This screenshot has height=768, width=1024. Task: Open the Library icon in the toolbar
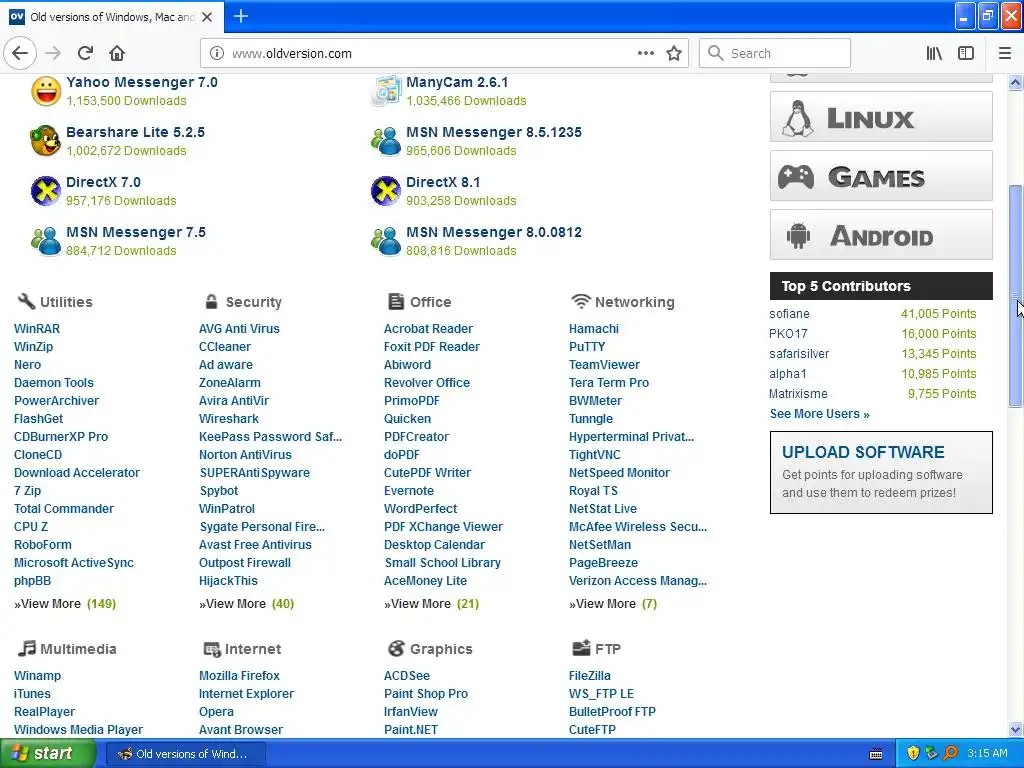934,53
